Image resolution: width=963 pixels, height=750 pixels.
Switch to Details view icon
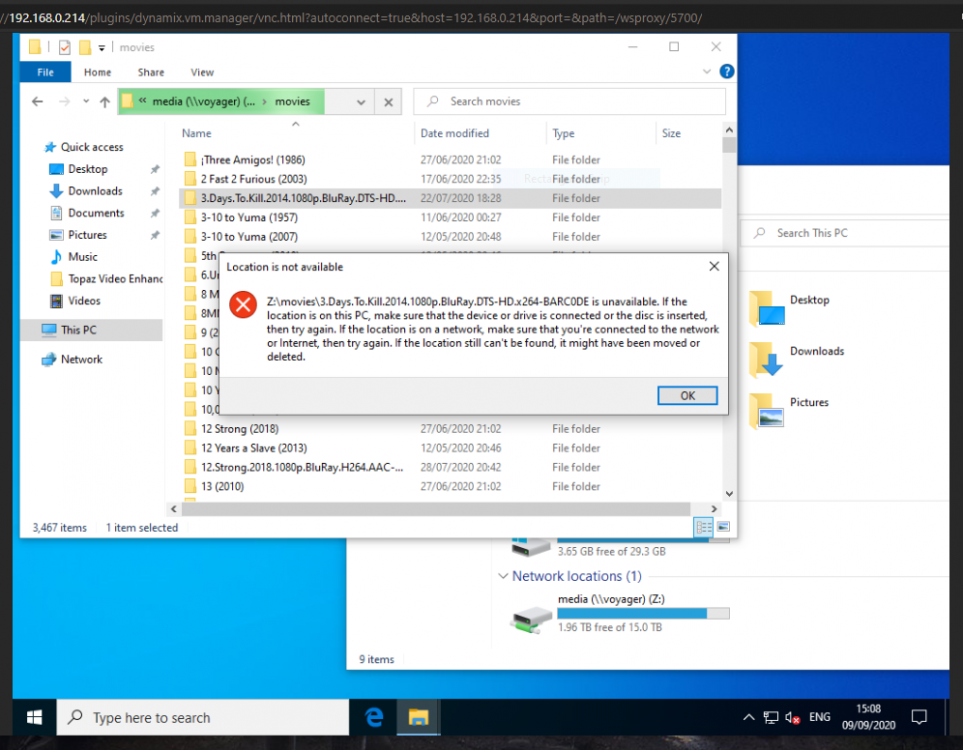pos(703,527)
